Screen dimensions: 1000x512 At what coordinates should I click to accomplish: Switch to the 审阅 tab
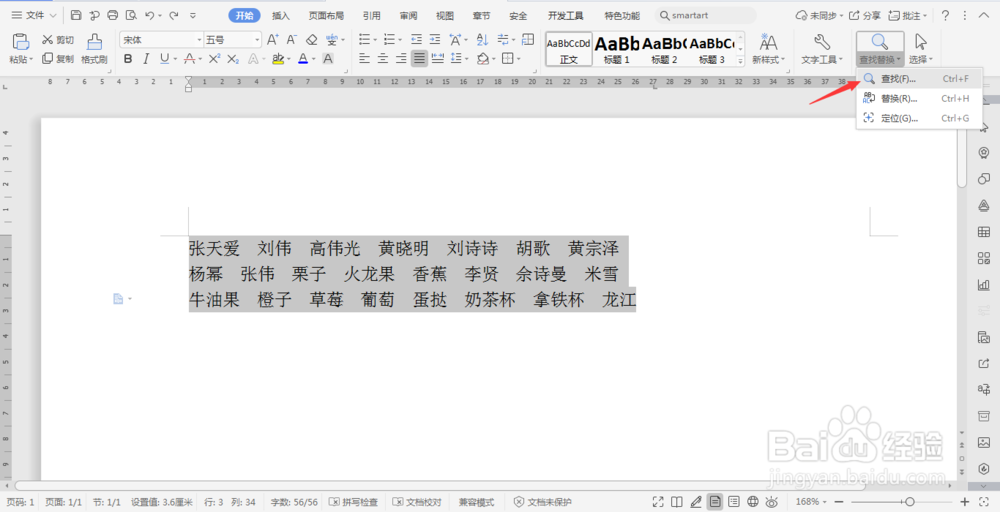pos(408,15)
